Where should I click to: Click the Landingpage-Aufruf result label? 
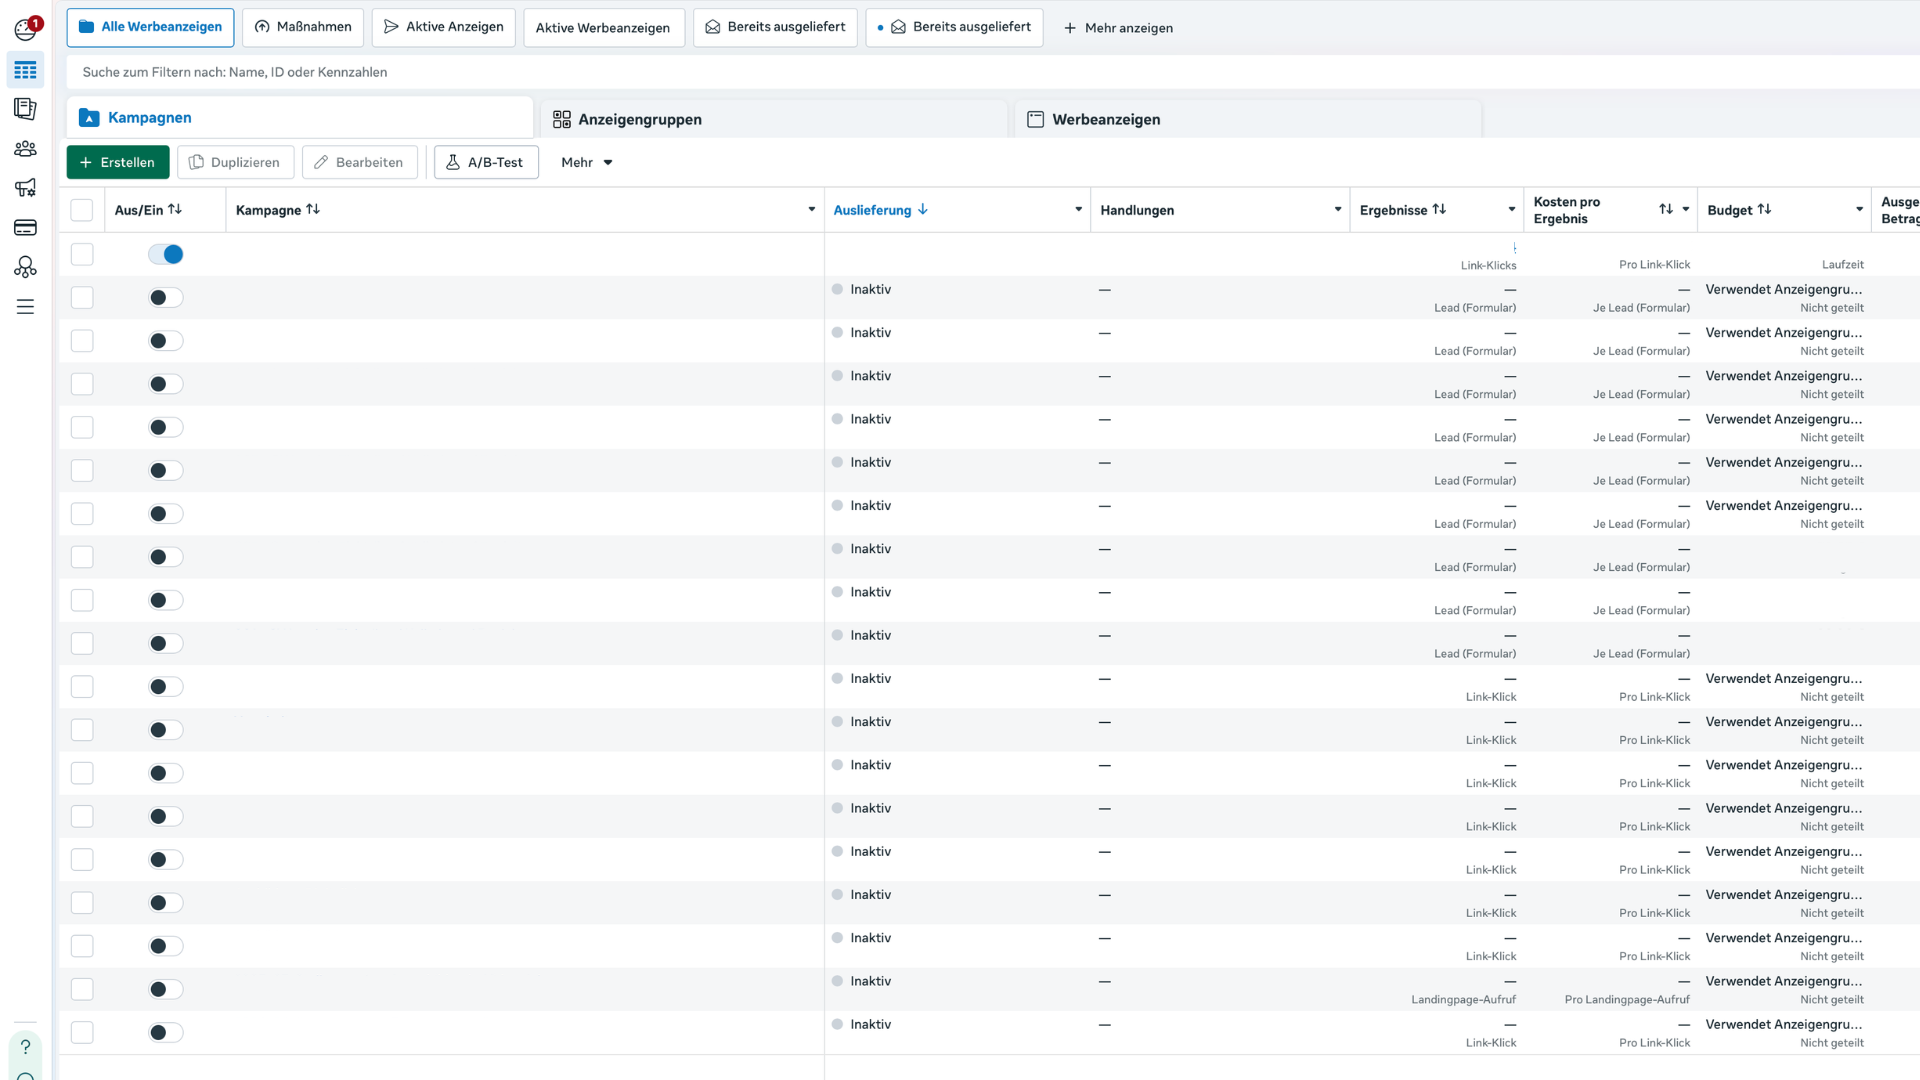1463,999
